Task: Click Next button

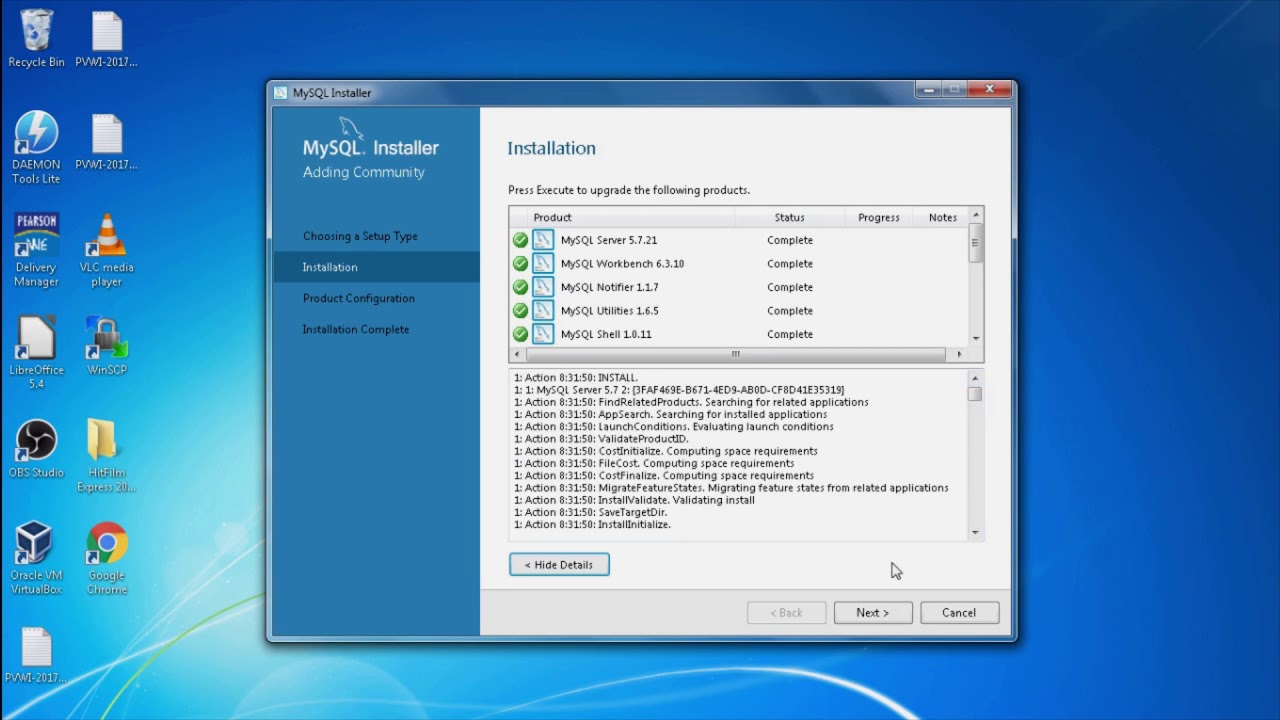Action: (873, 613)
